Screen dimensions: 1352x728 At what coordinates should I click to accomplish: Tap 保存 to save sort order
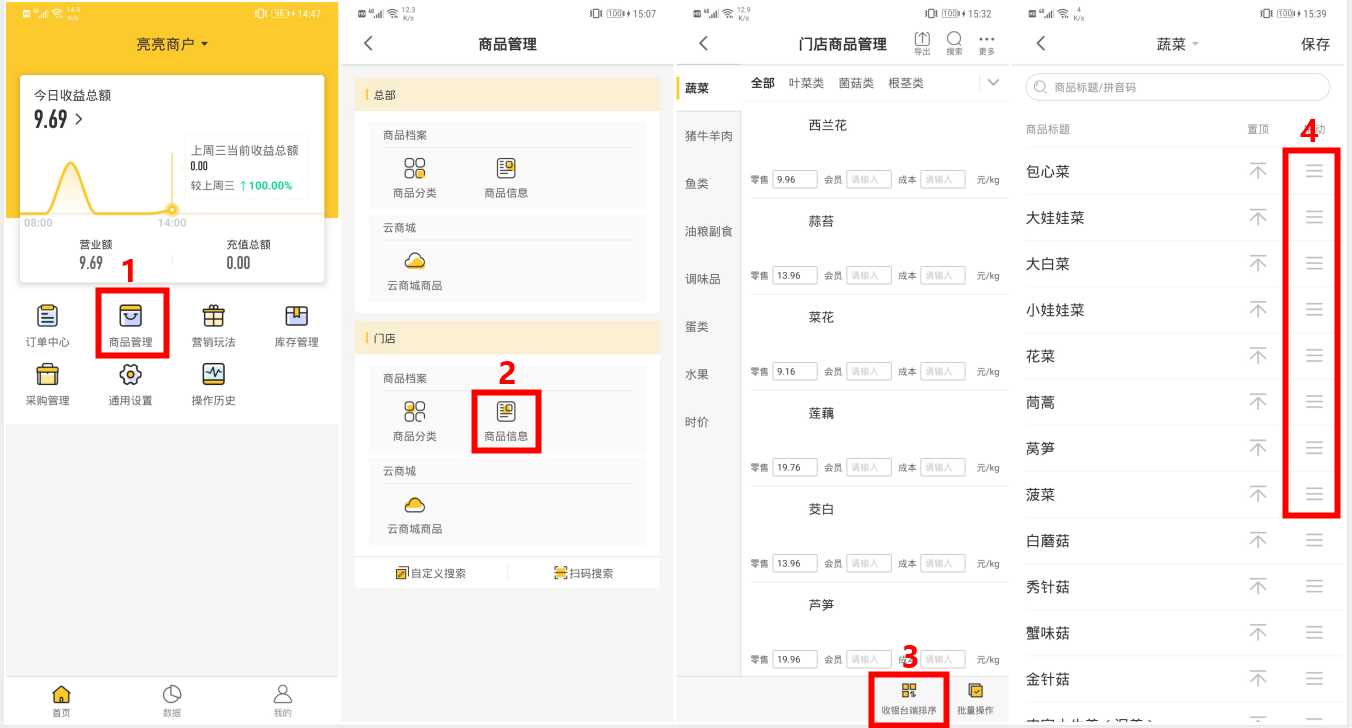point(1315,44)
